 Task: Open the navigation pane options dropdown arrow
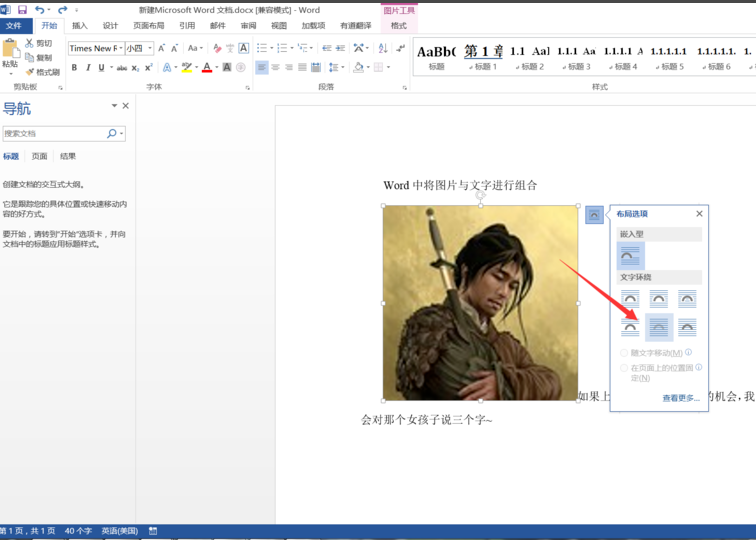click(x=114, y=106)
